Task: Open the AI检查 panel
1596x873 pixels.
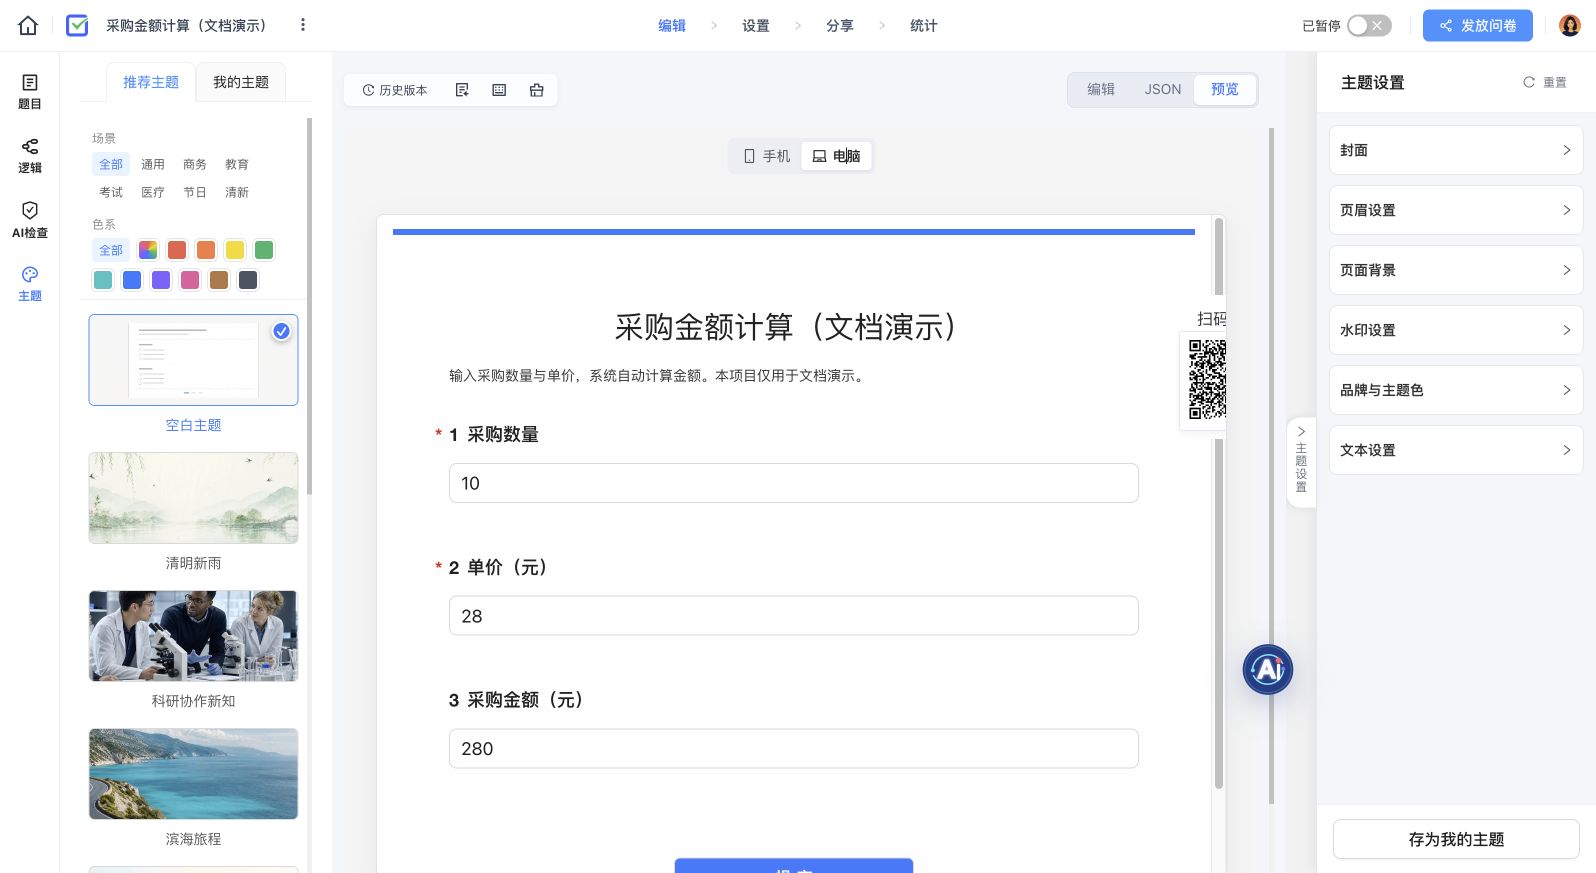Action: pos(30,219)
